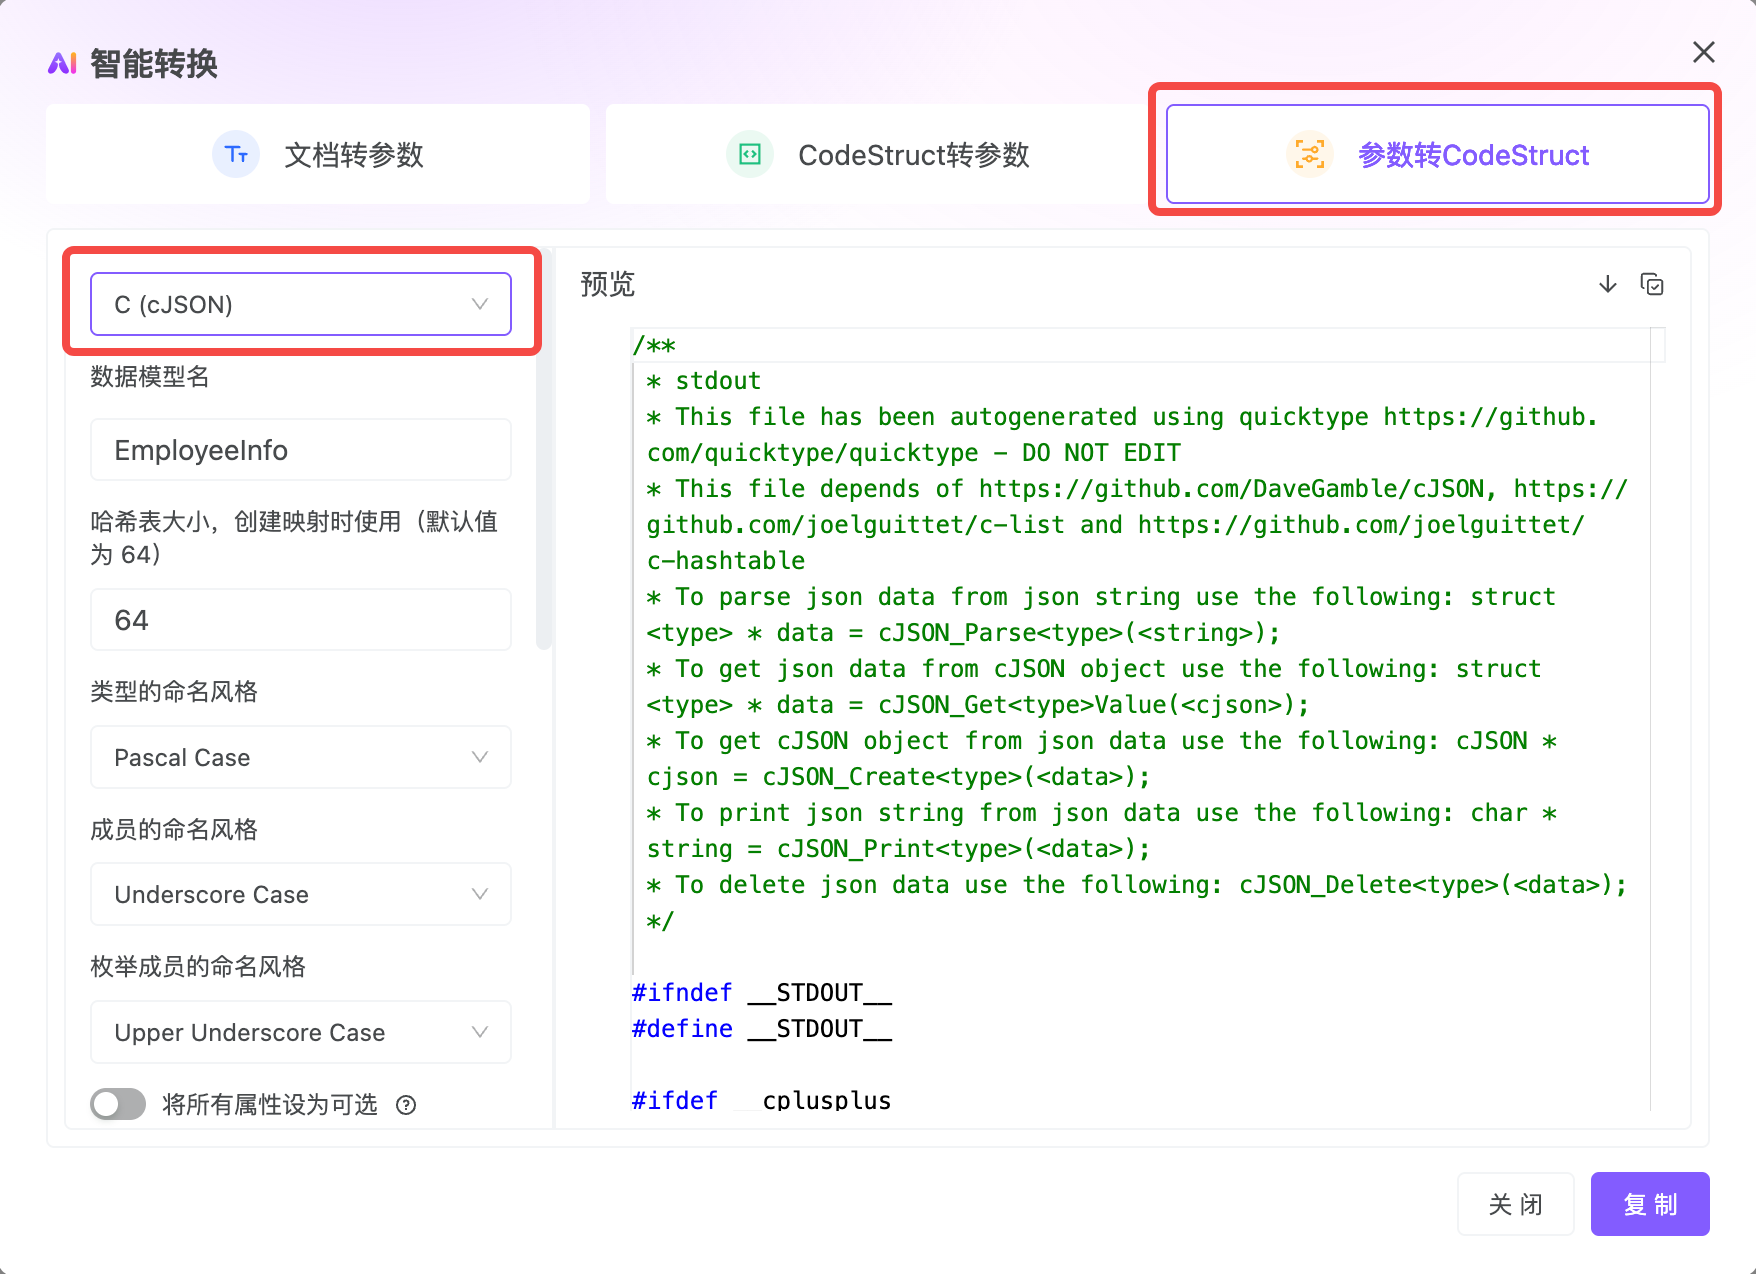Open the C (cJSON) language dropdown
This screenshot has width=1756, height=1274.
301,304
